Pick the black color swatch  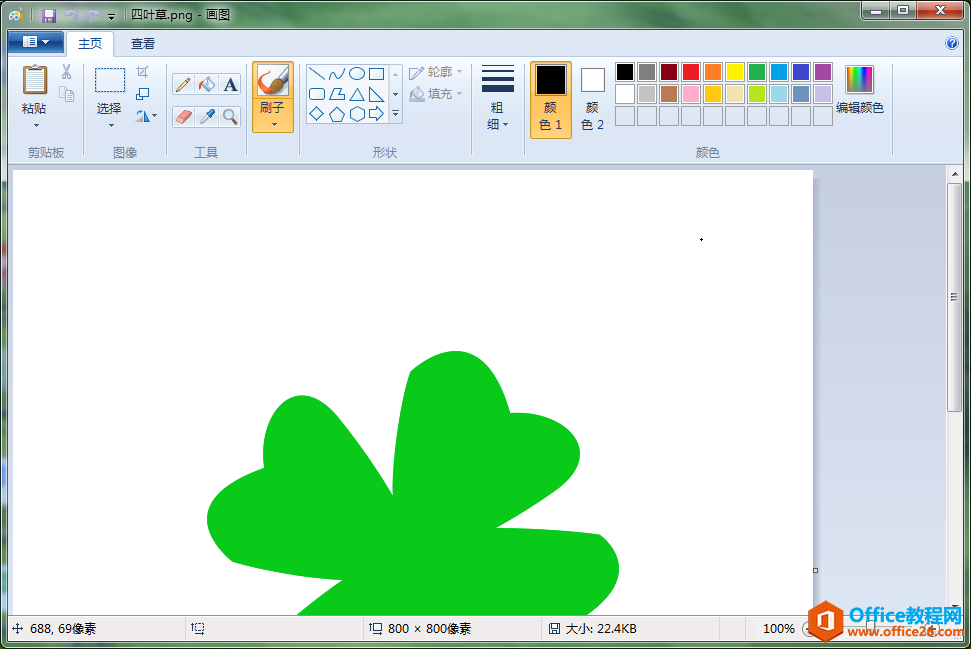pos(625,72)
